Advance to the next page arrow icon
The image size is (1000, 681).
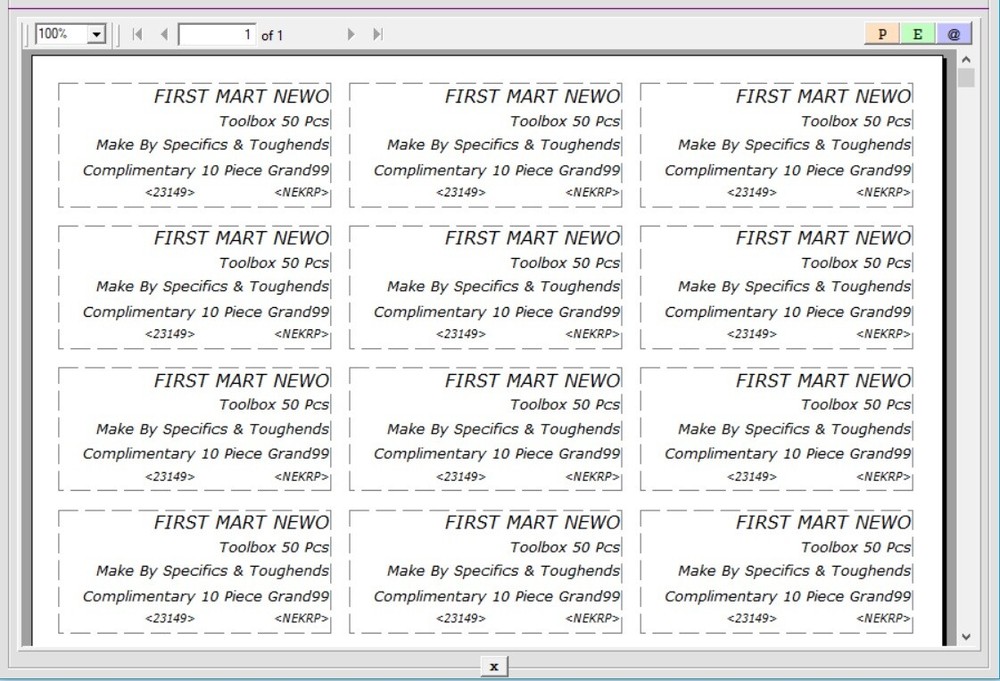pos(350,33)
